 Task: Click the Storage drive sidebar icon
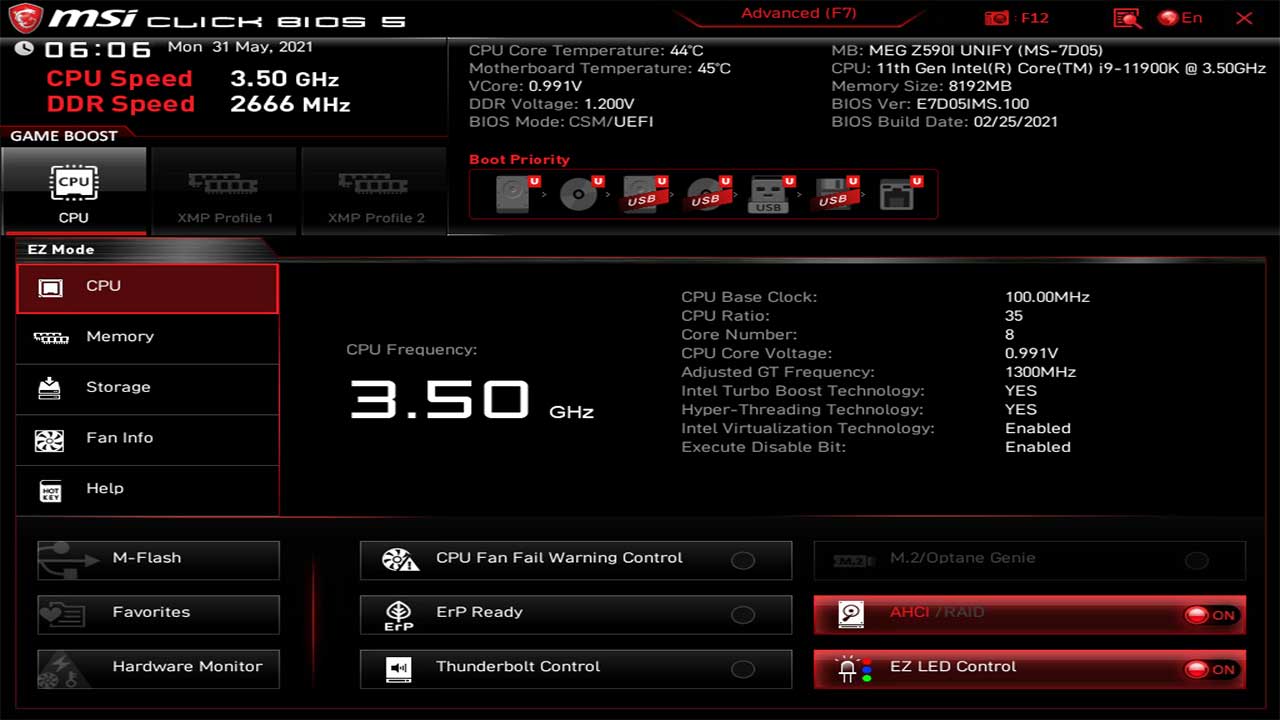pyautogui.click(x=50, y=388)
